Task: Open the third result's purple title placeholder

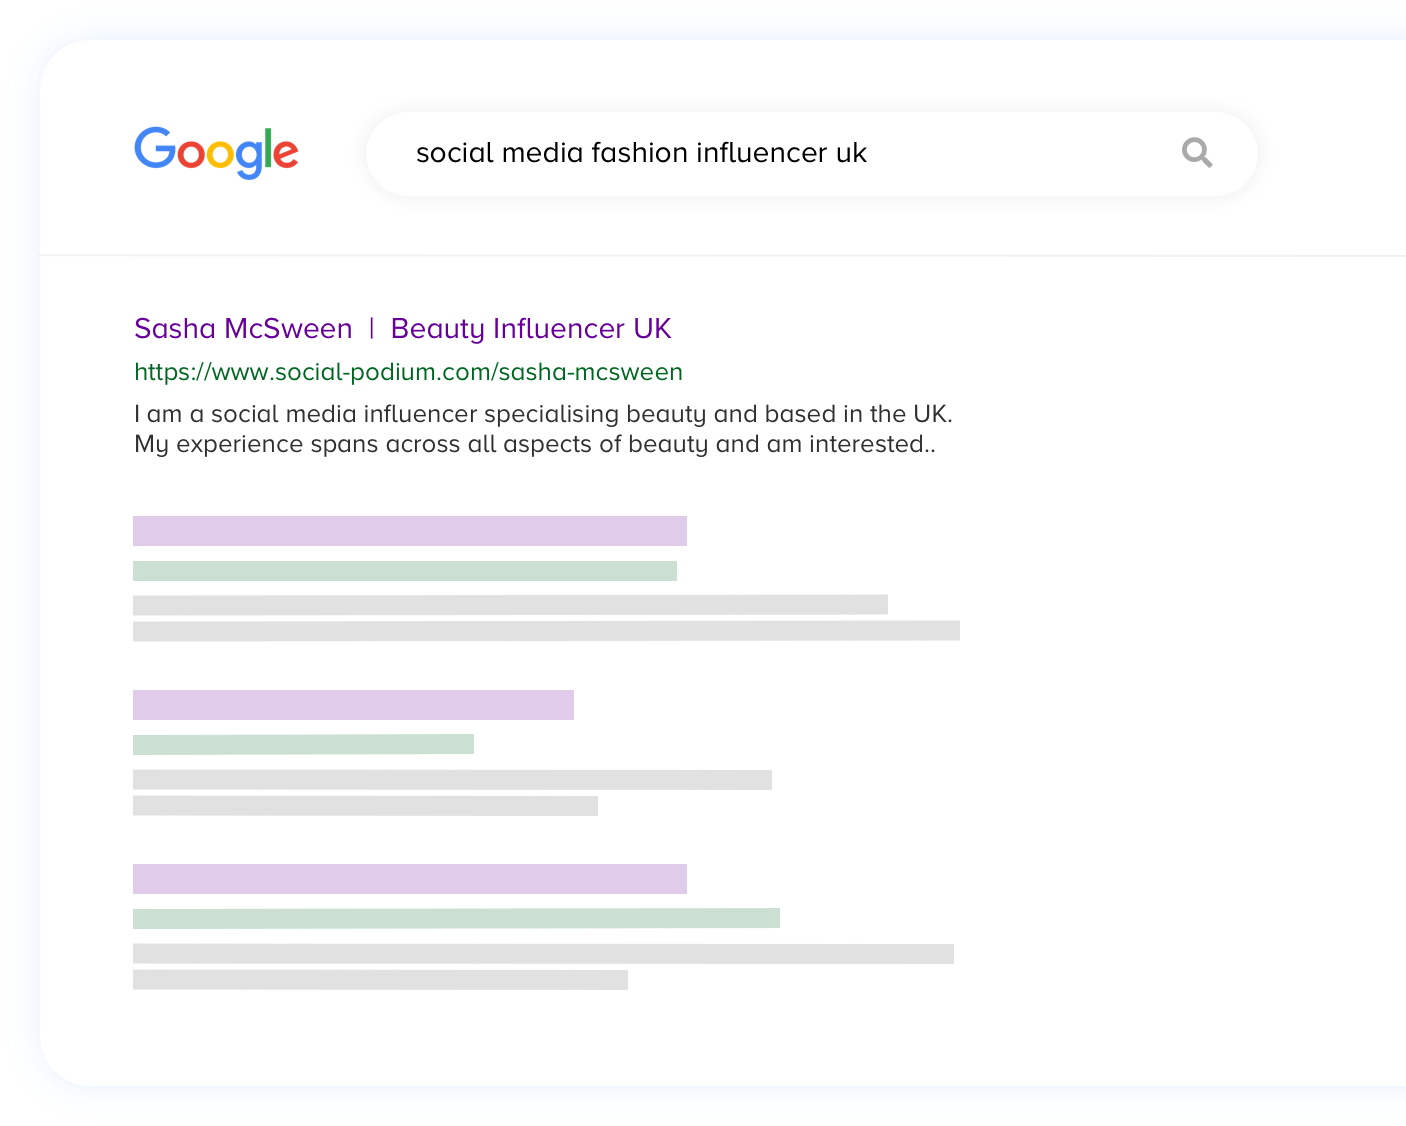Action: pos(353,705)
